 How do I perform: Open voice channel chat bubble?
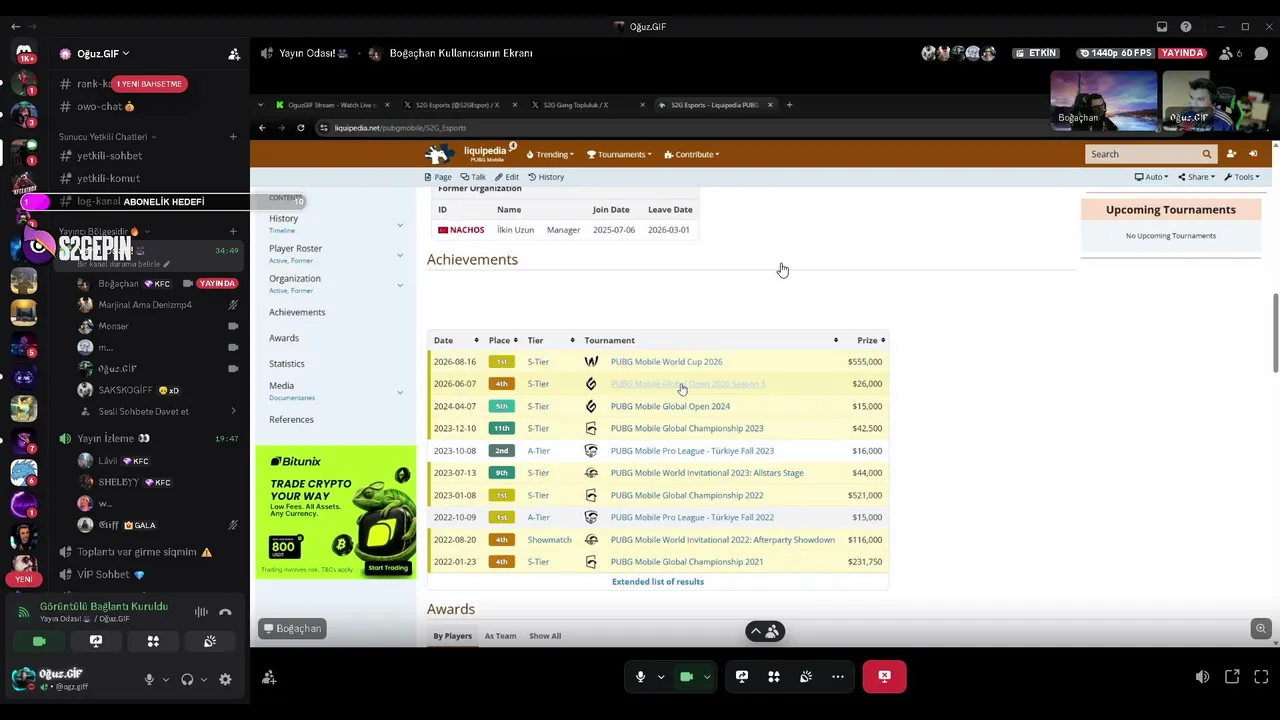pos(1261,53)
